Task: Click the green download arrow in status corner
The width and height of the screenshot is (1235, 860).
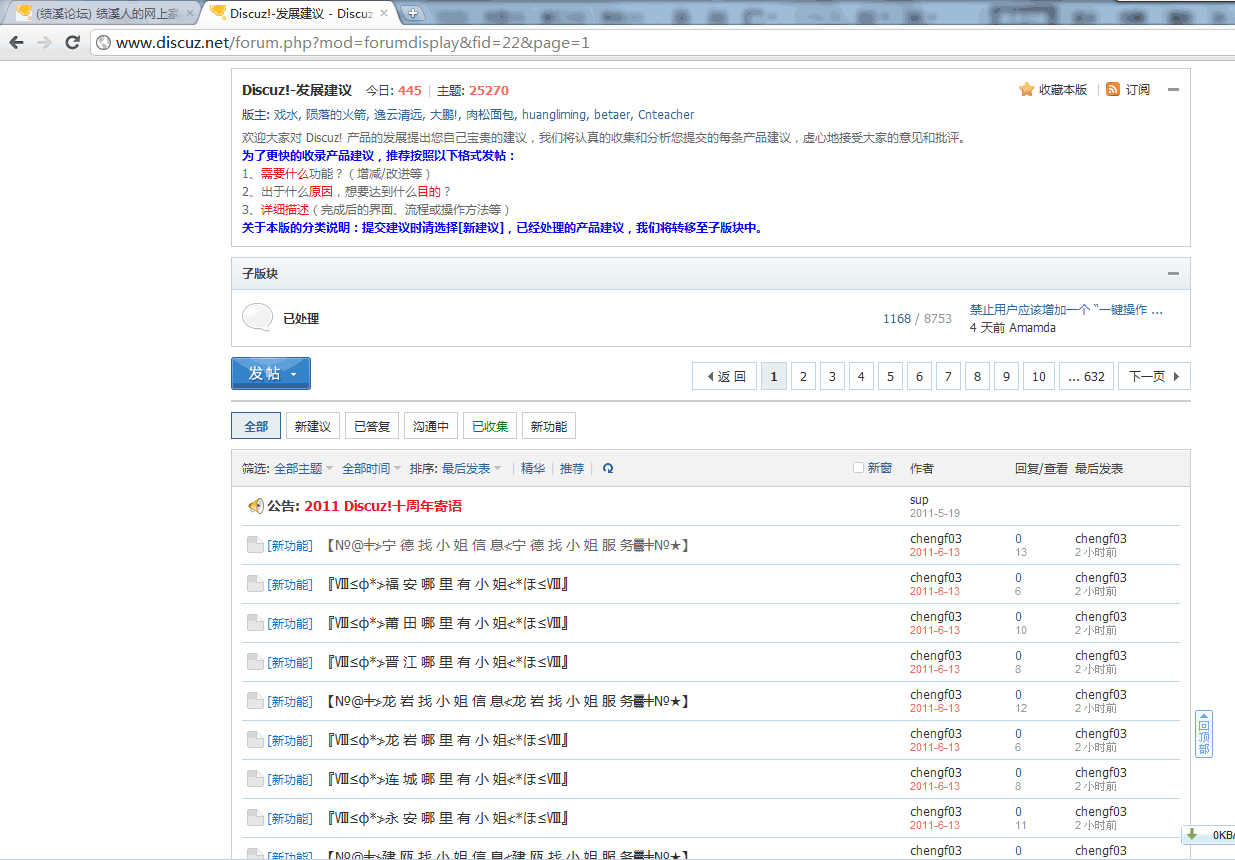Action: click(1192, 834)
